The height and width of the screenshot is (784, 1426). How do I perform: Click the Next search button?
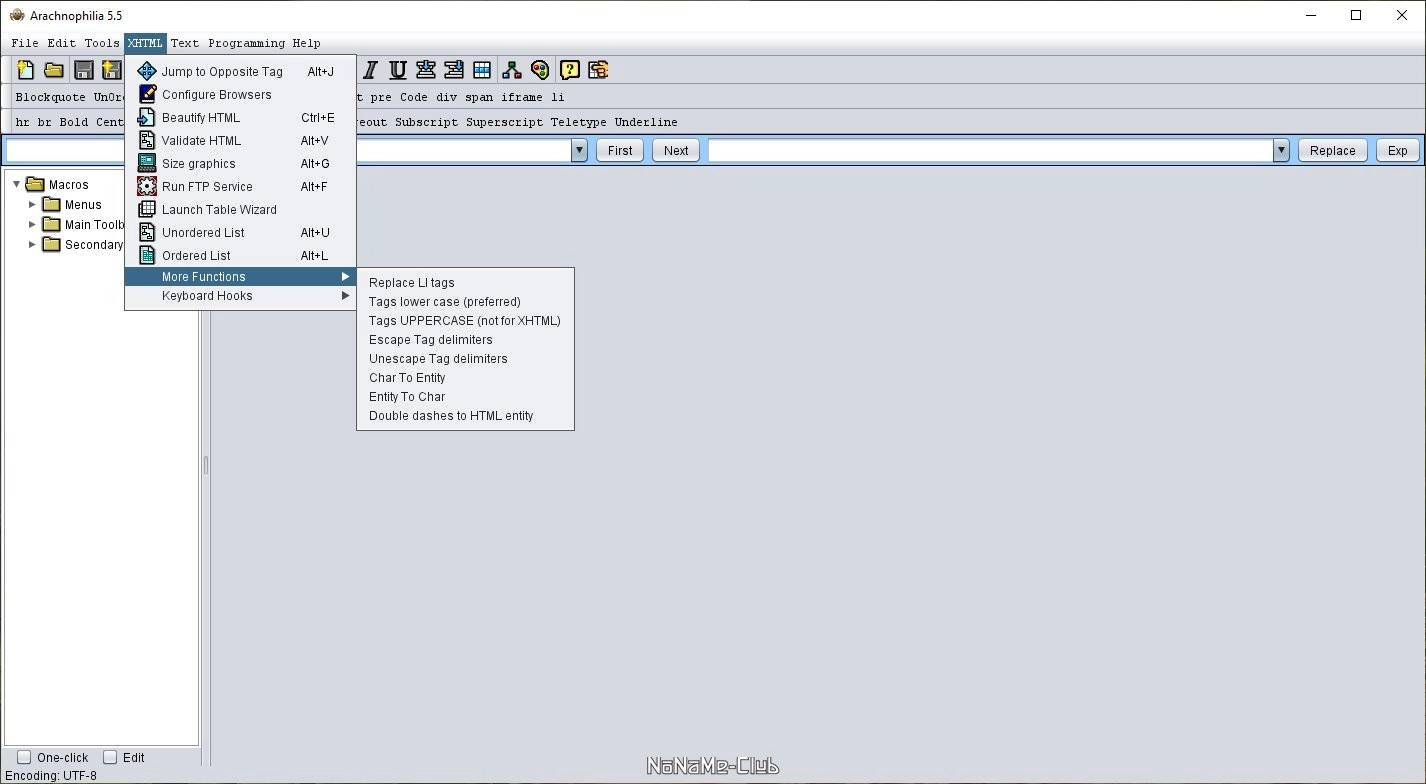pyautogui.click(x=676, y=150)
